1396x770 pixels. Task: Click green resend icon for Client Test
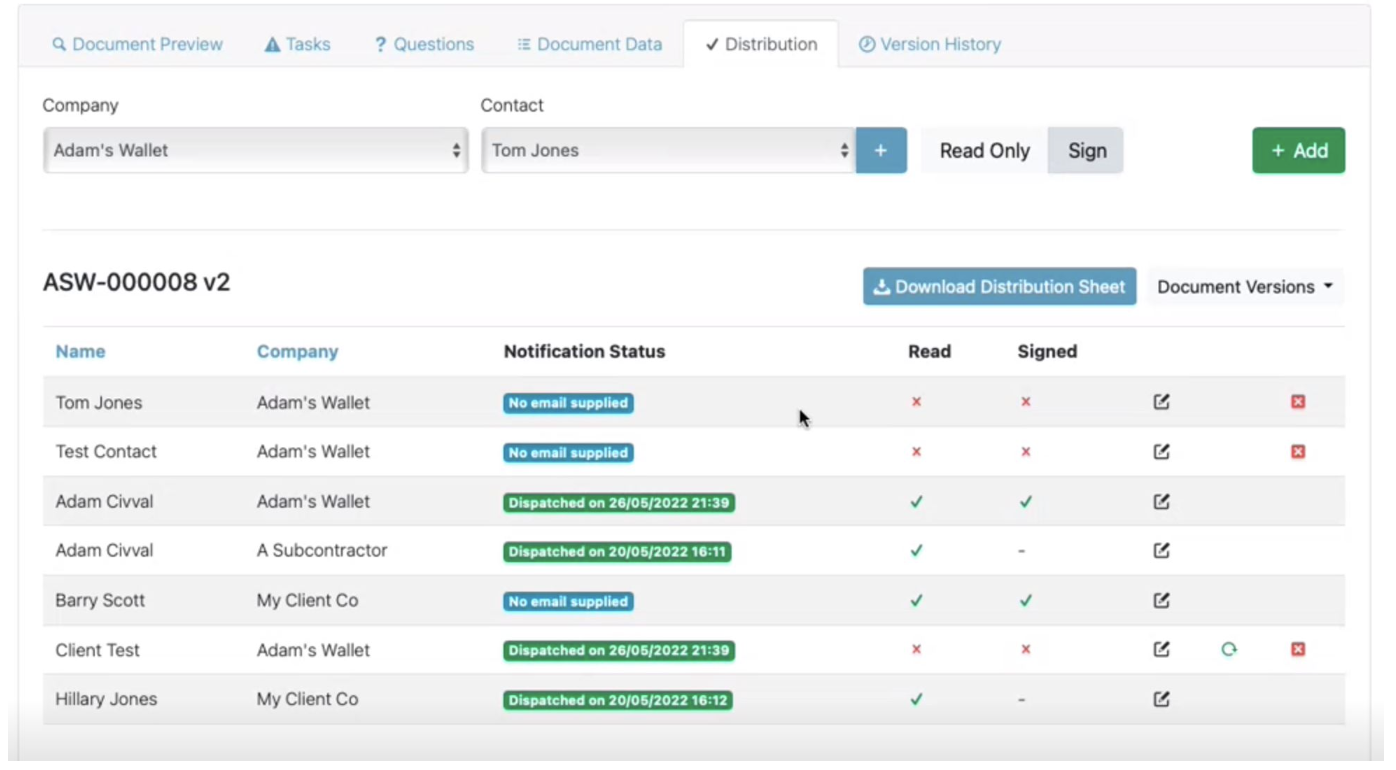tap(1229, 650)
